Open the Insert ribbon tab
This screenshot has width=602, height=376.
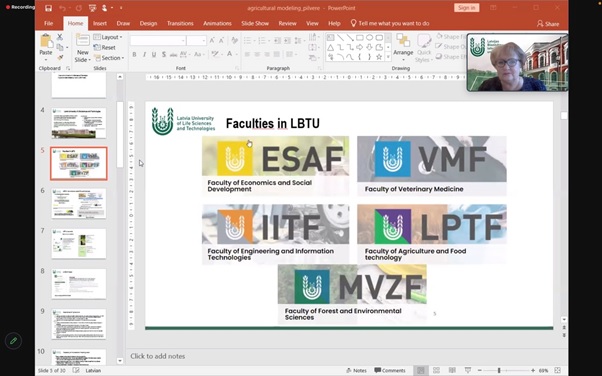100,23
